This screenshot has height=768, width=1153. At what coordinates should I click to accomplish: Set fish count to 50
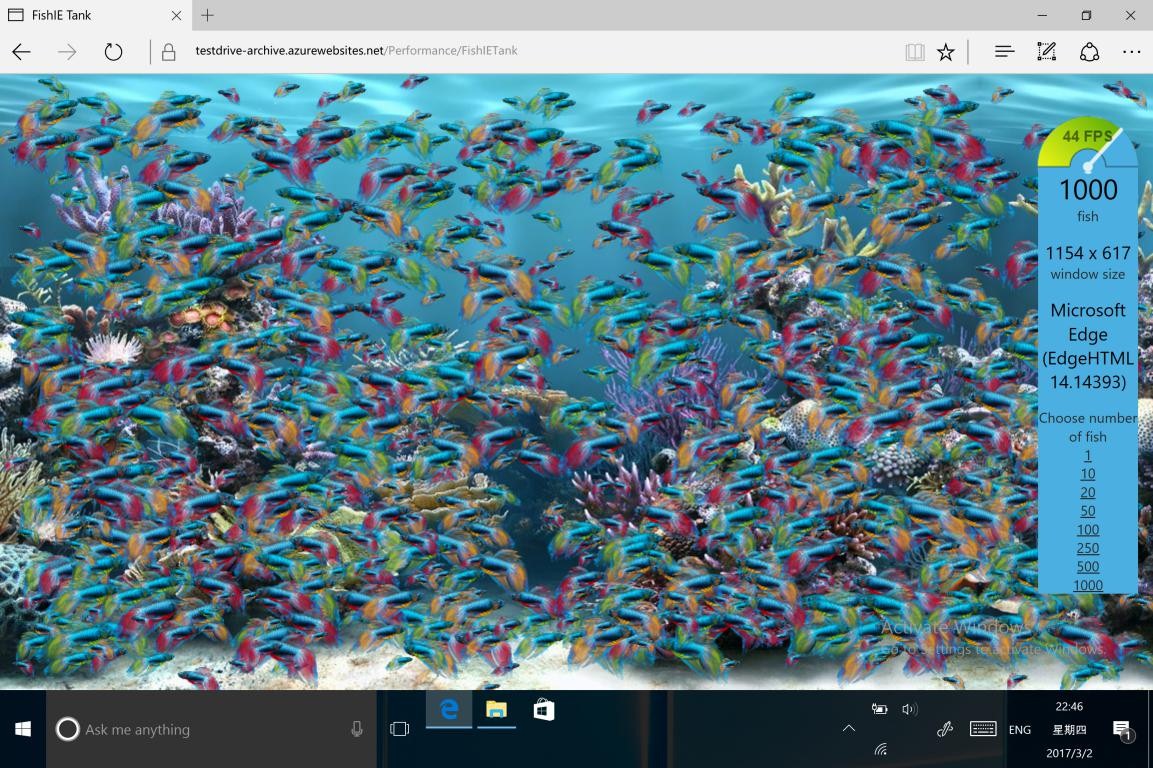[1088, 511]
